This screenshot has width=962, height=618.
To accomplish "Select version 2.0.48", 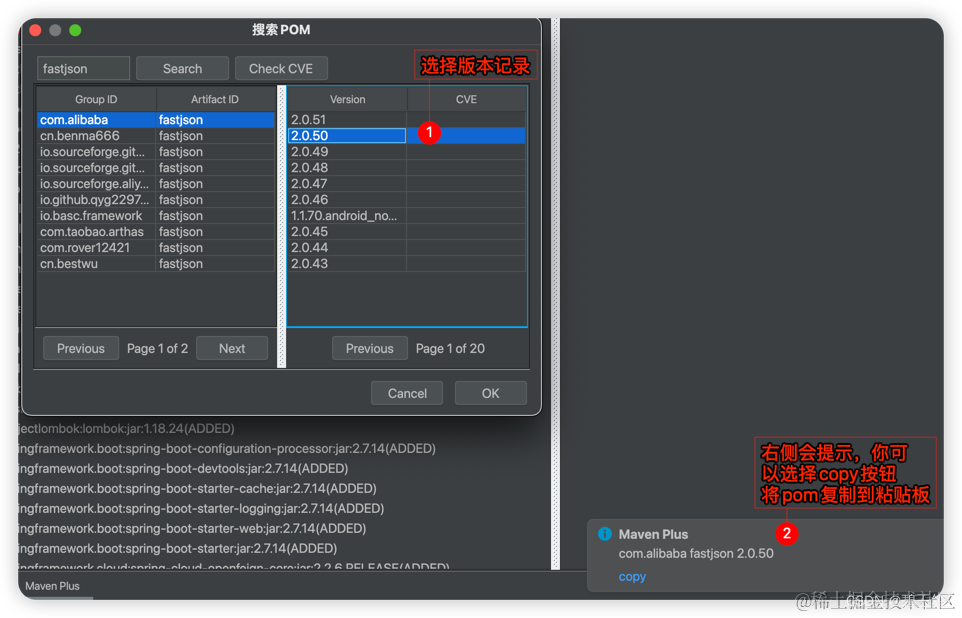I will pos(407,168).
